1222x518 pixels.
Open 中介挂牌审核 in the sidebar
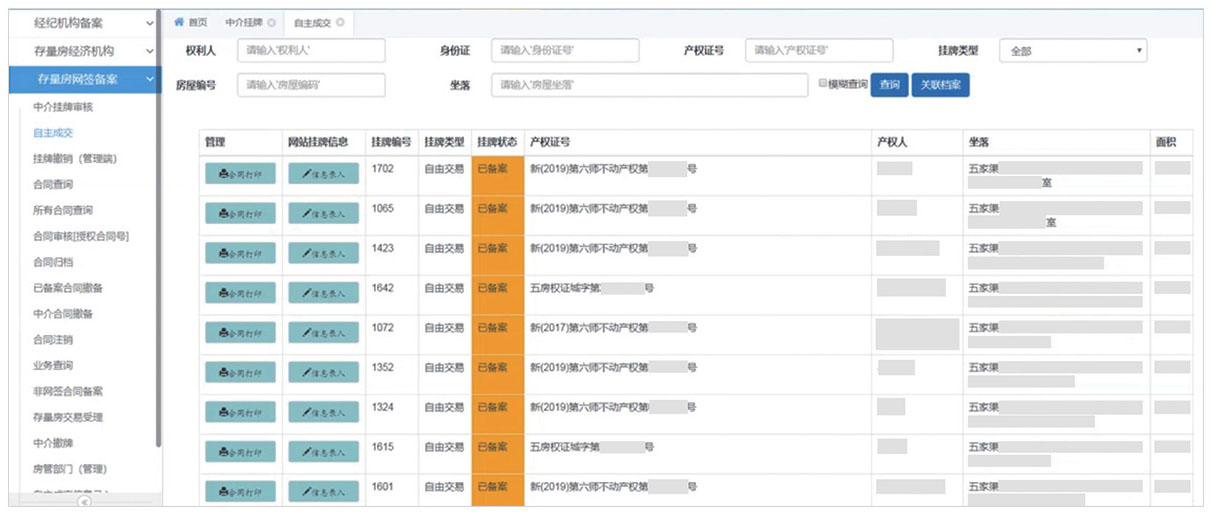[x=62, y=107]
